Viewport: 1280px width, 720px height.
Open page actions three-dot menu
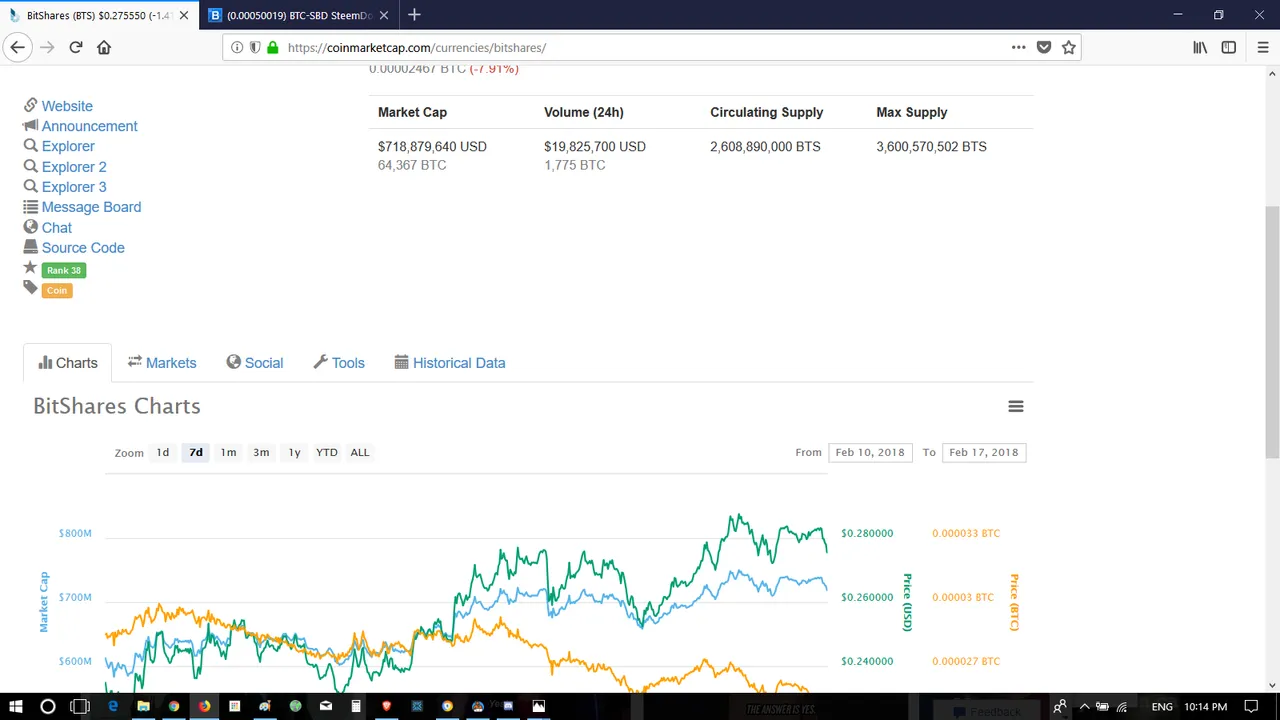coord(1018,47)
